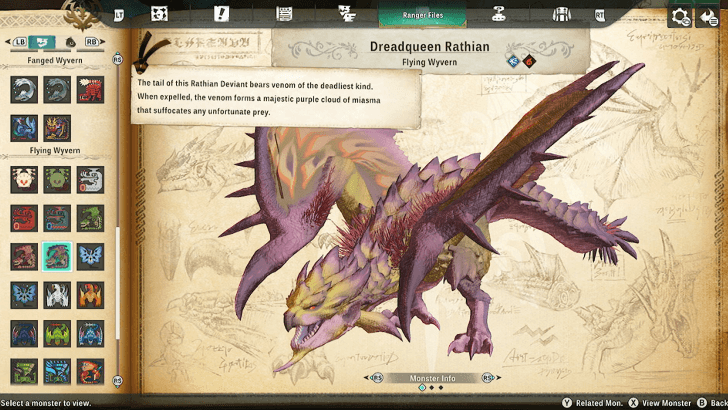This screenshot has width=728, height=410.
Task: Select blue monster in second Fanged Wyvern row
Action: point(24,128)
